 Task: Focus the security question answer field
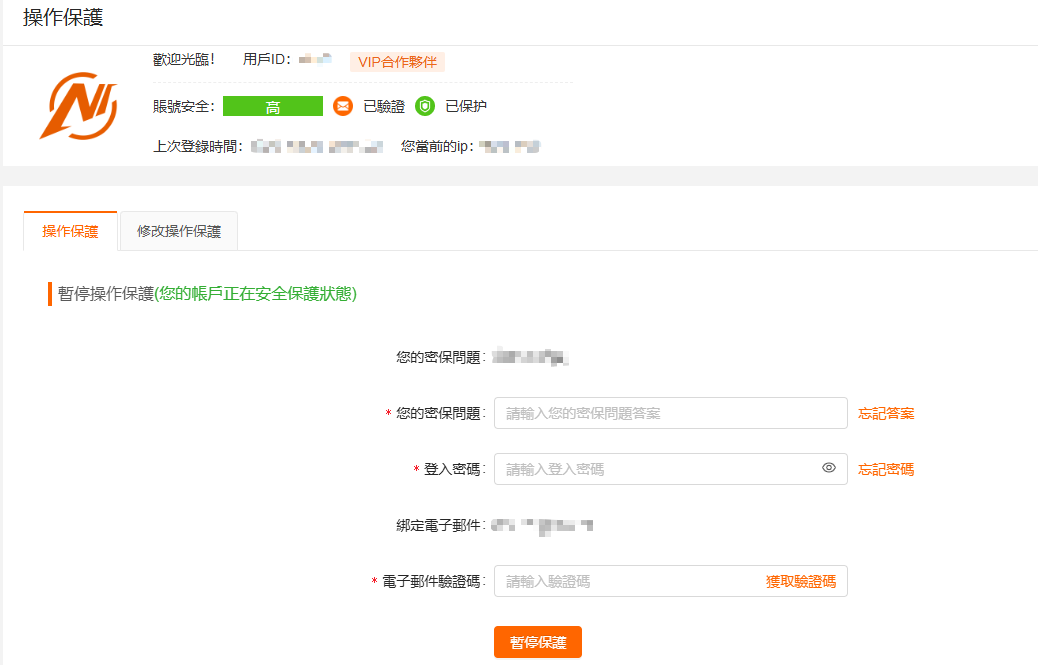[x=671, y=413]
